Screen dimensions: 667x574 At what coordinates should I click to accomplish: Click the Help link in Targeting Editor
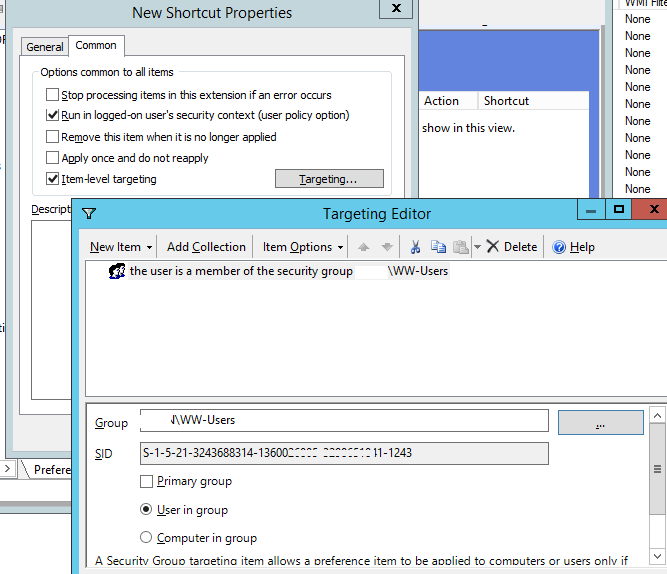(582, 247)
